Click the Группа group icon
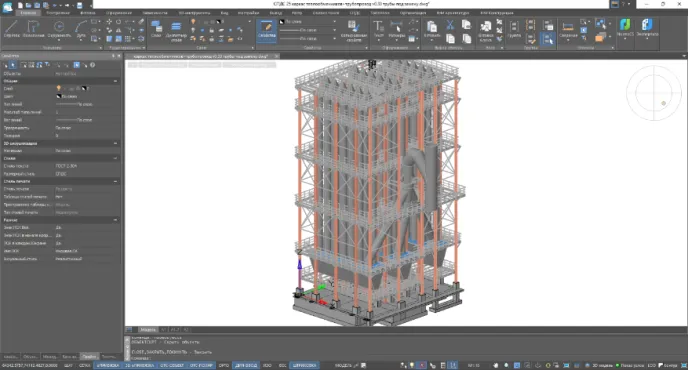The height and width of the screenshot is (370, 688). (x=514, y=29)
